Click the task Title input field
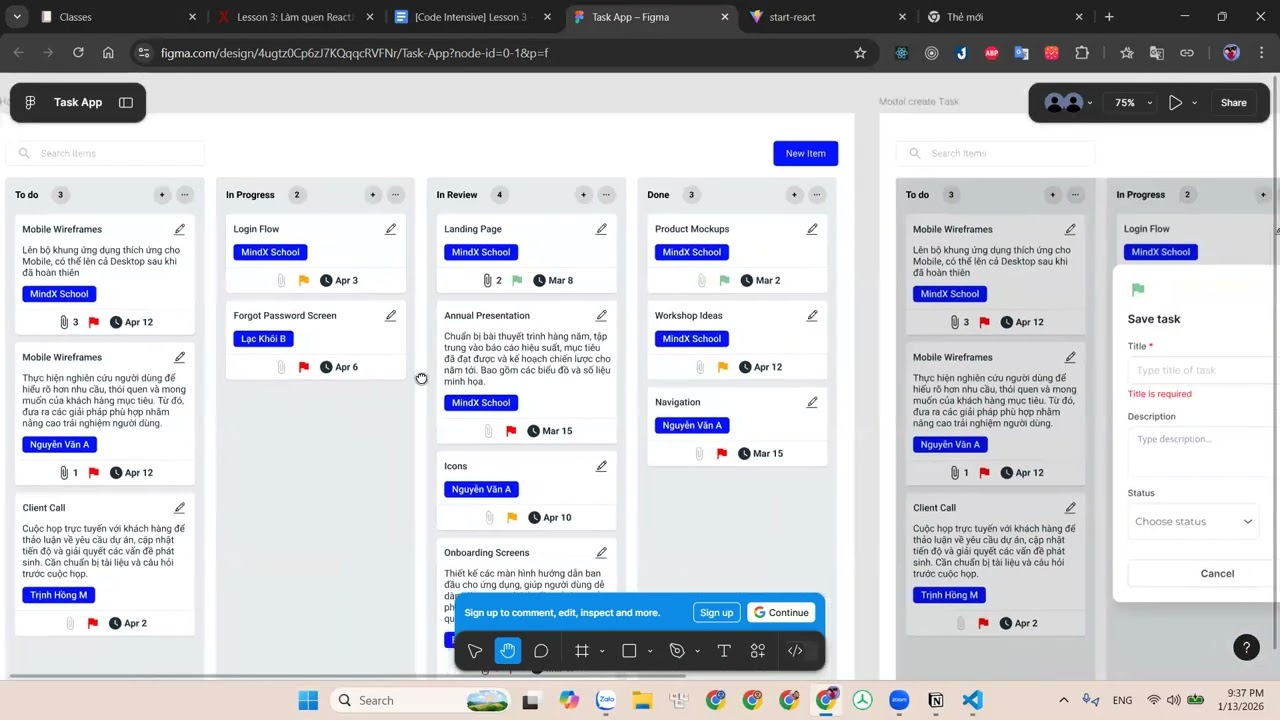This screenshot has width=1280, height=720. 1203,370
